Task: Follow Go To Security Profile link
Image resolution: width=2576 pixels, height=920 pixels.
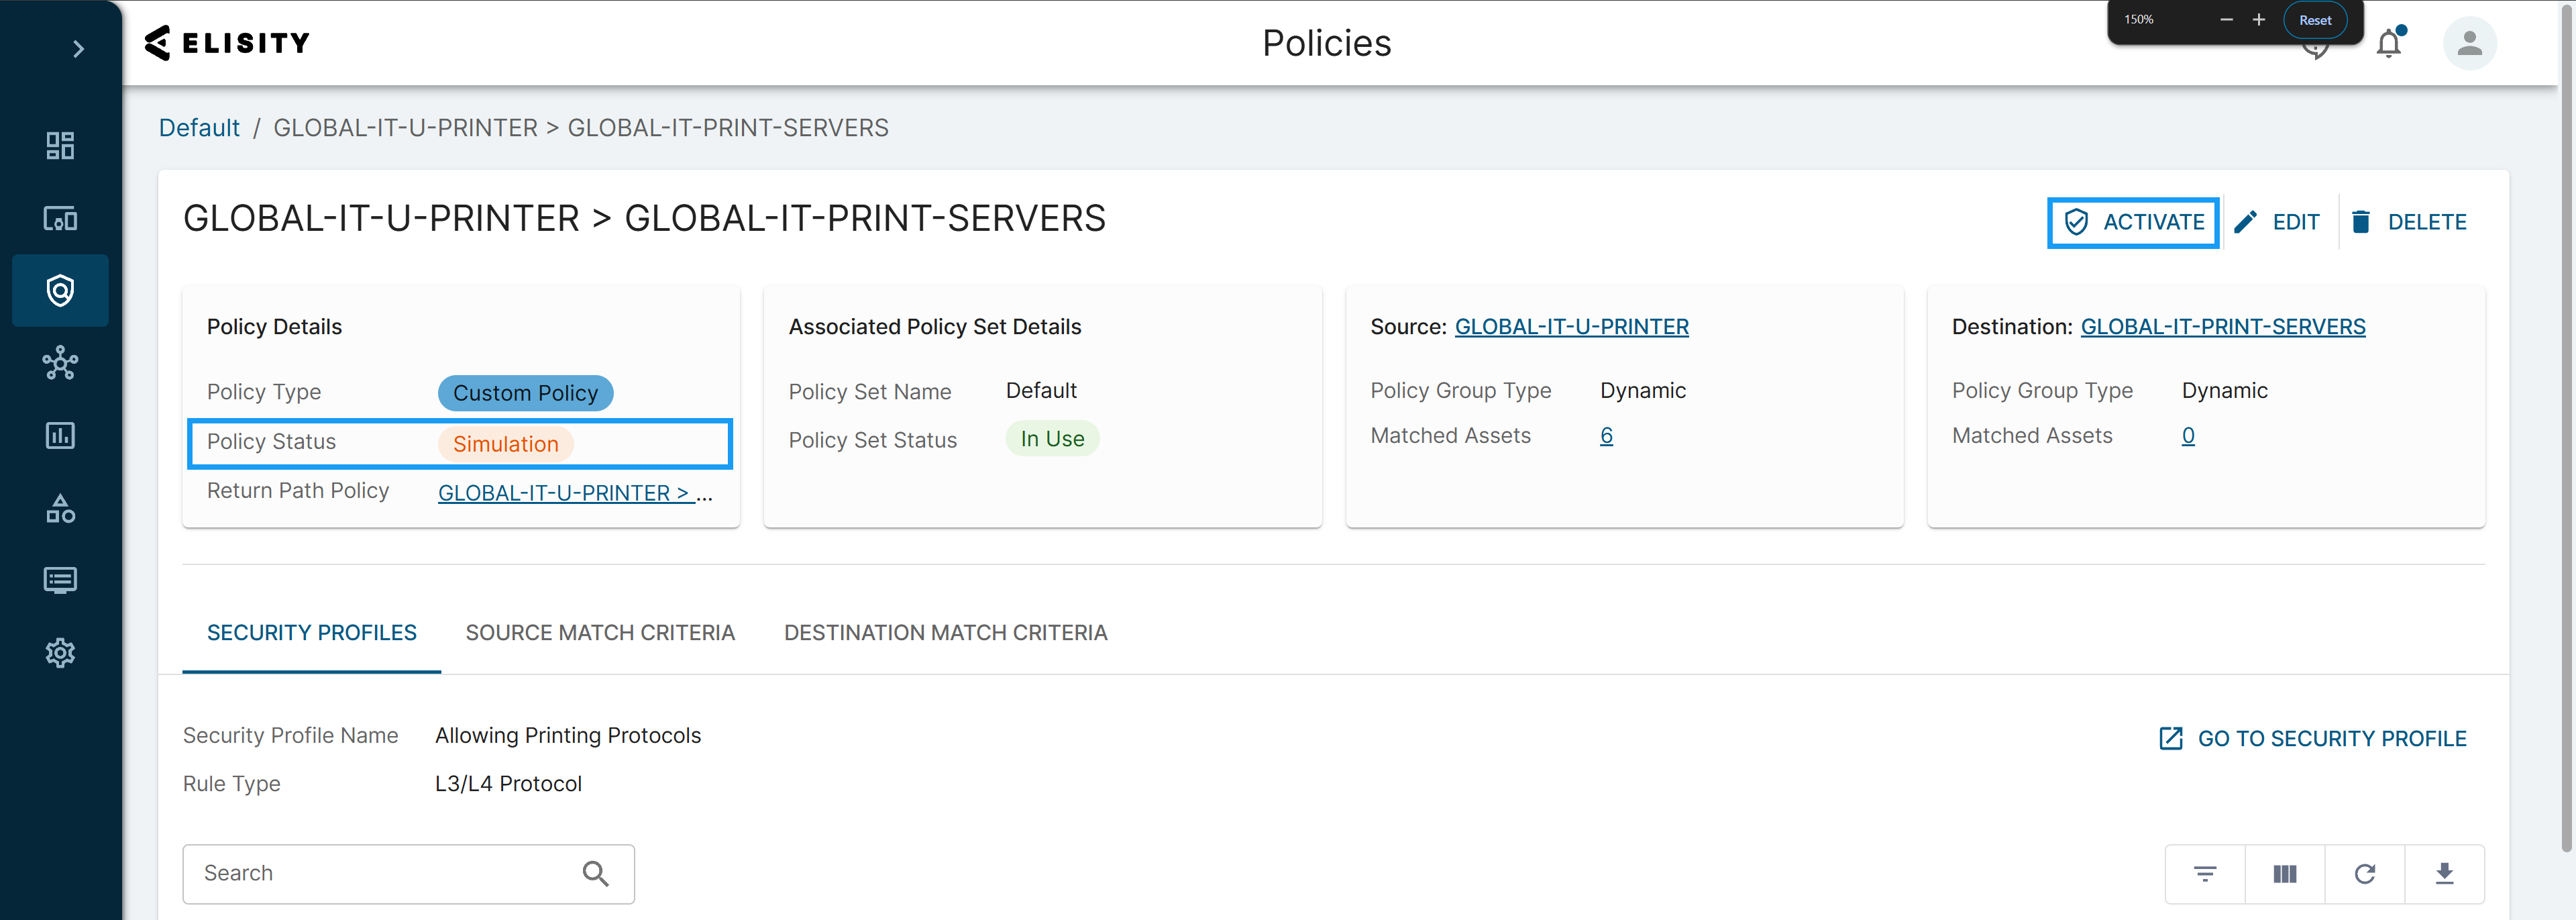Action: click(2312, 738)
